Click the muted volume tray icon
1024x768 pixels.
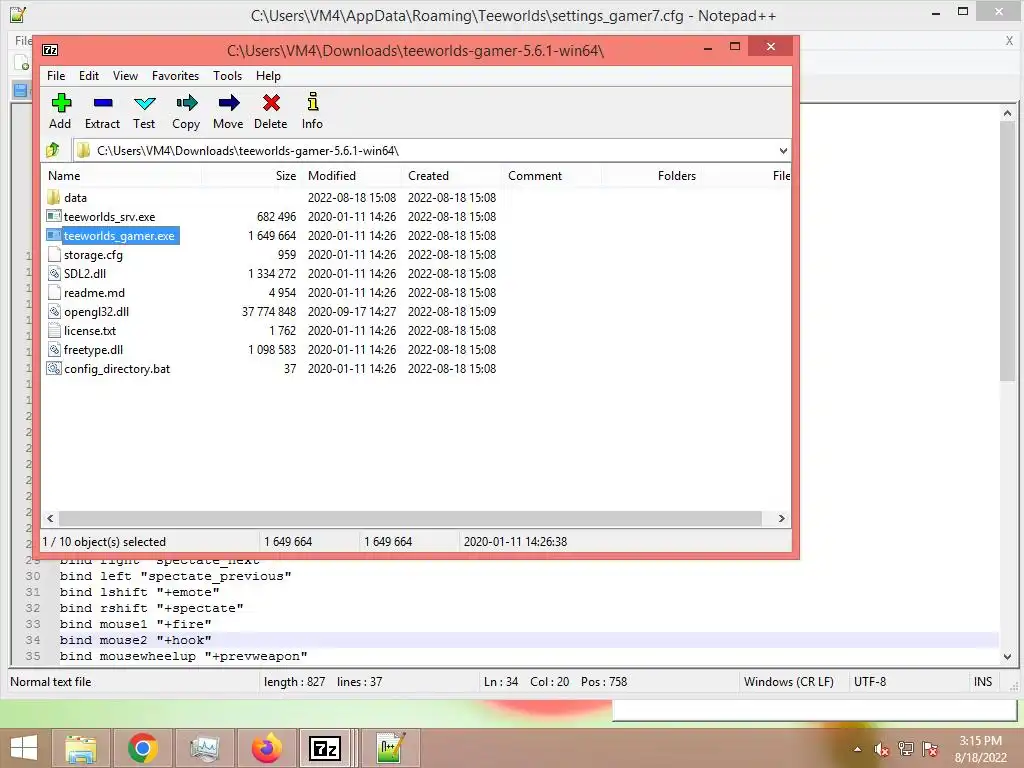point(882,749)
